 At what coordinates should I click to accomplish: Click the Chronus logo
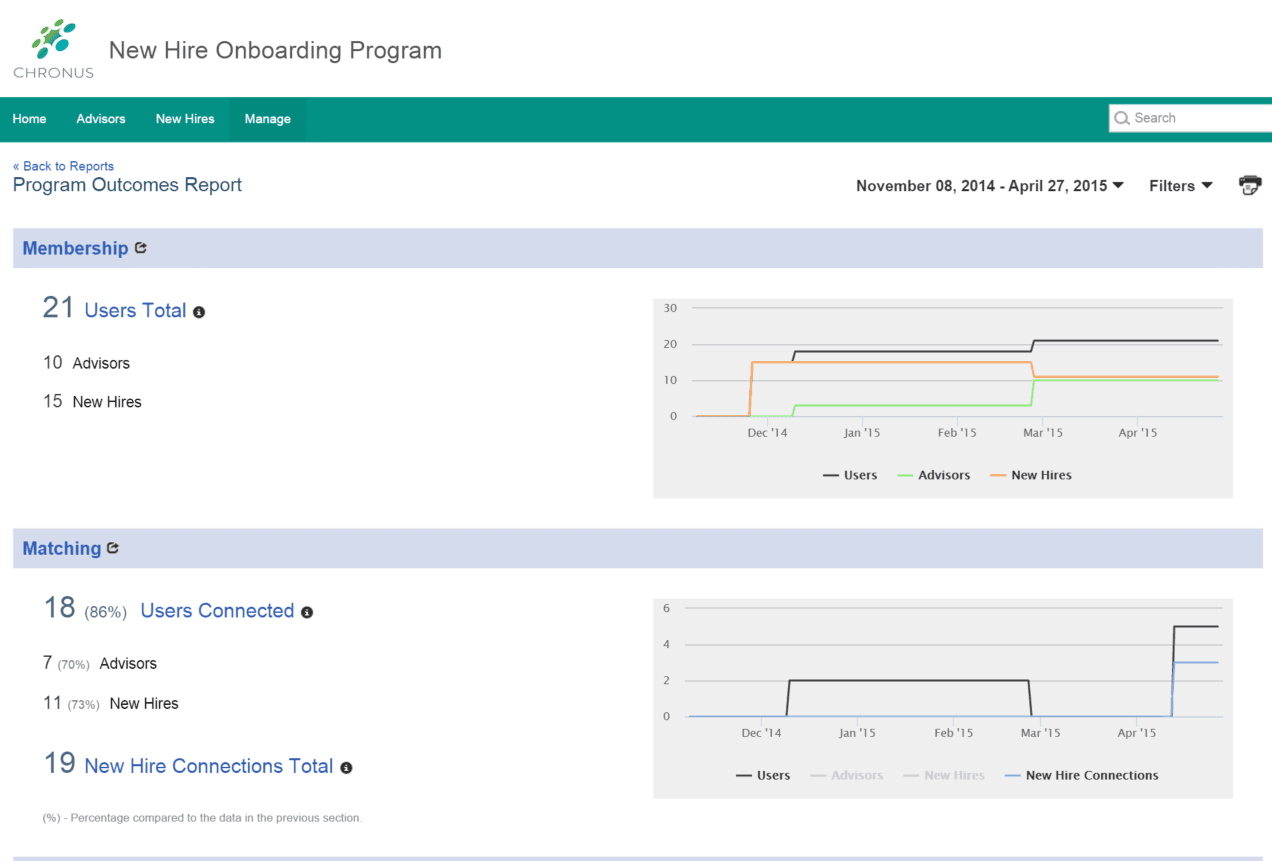[53, 49]
